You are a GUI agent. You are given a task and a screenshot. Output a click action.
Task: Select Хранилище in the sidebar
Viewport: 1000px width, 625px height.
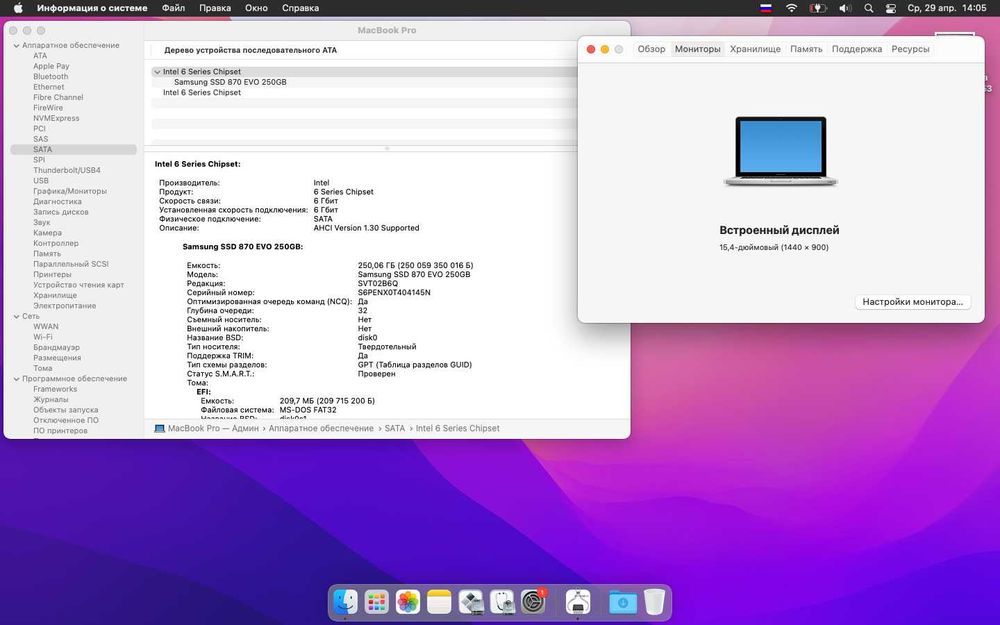[x=55, y=295]
